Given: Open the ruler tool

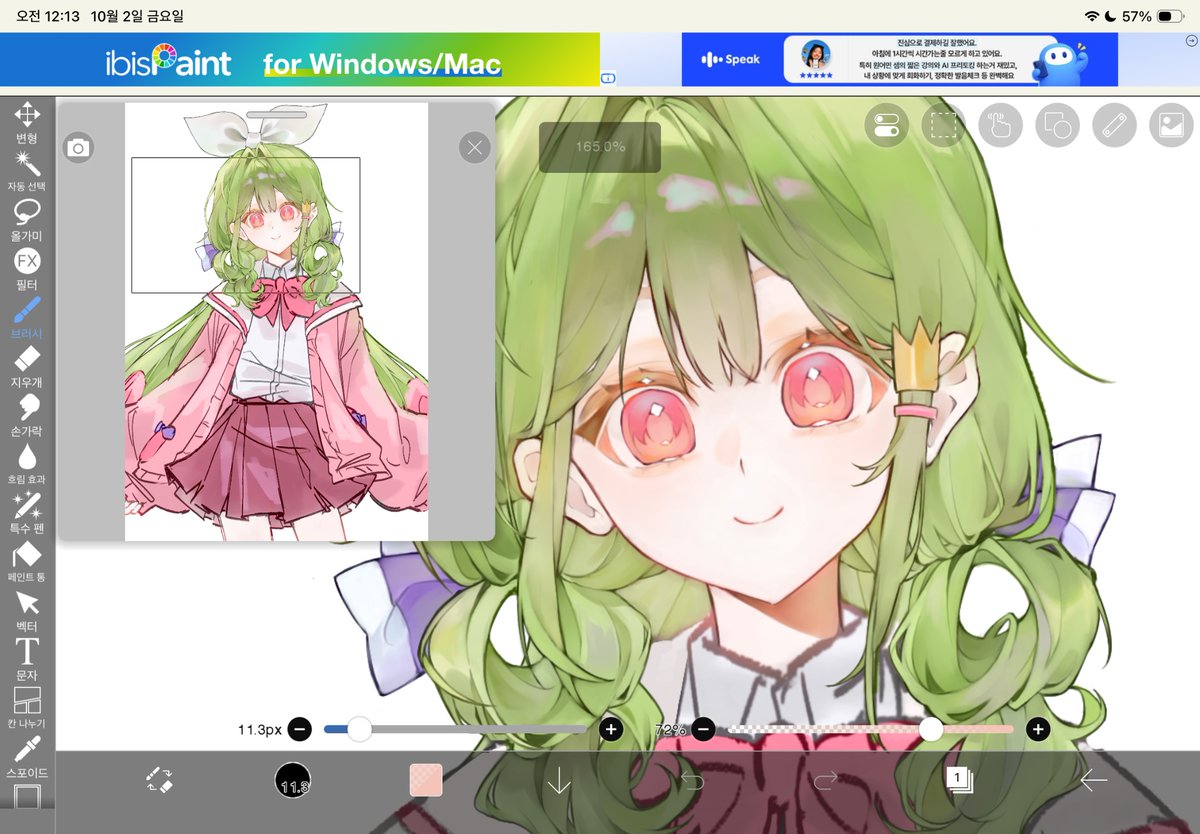Looking at the screenshot, I should click(x=1115, y=125).
